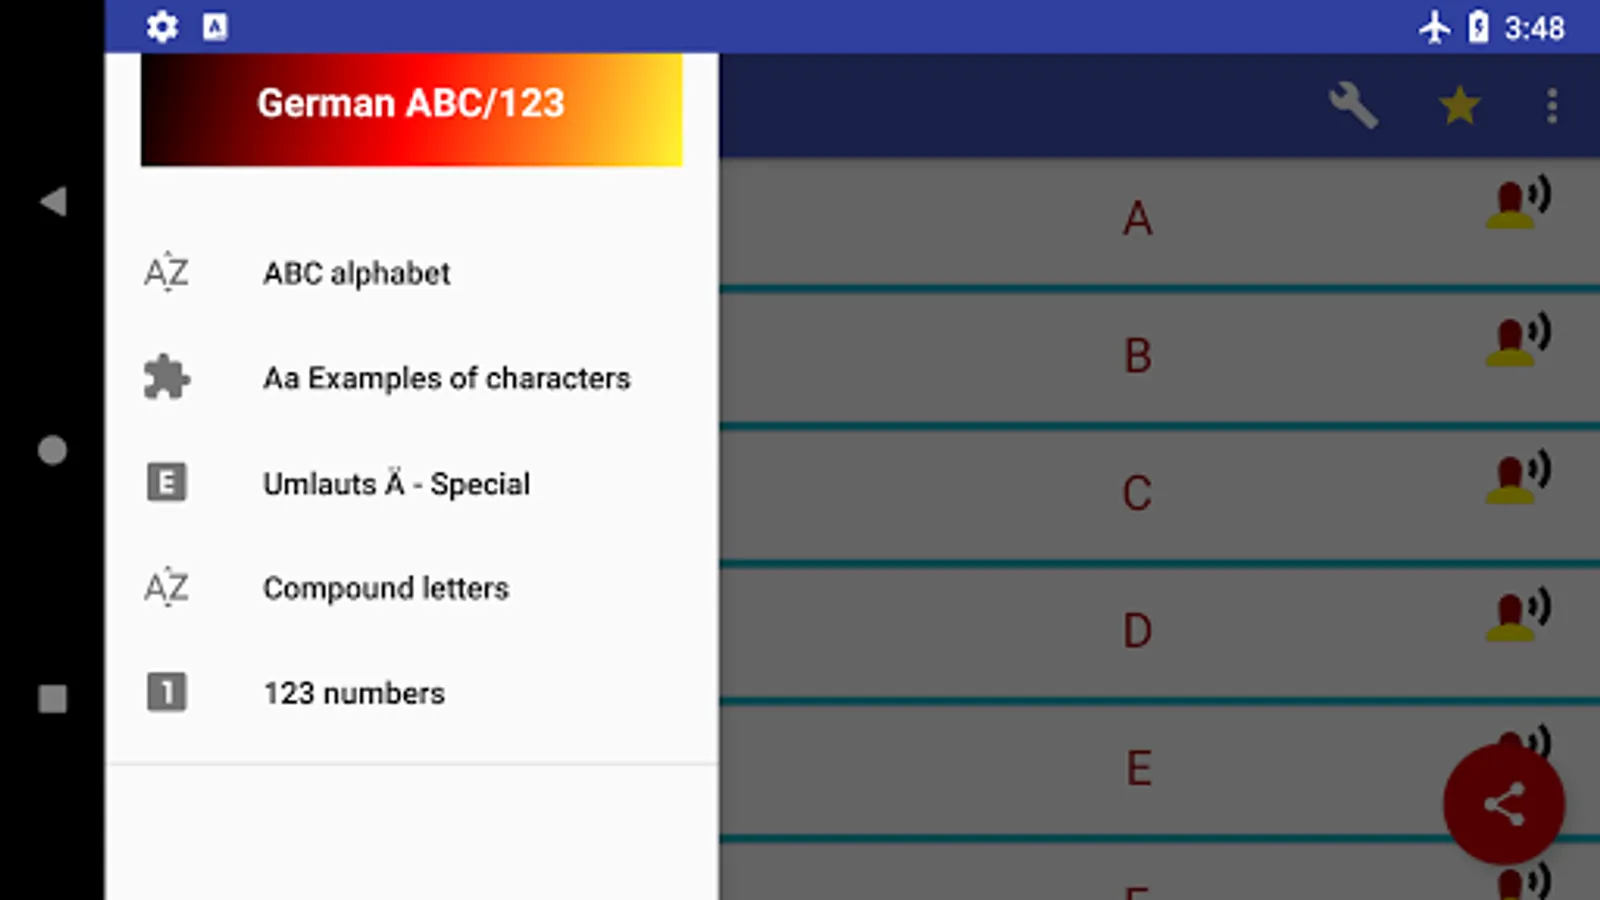The height and width of the screenshot is (900, 1600).
Task: Play pronunciation sound for letter D
Action: [x=1517, y=615]
